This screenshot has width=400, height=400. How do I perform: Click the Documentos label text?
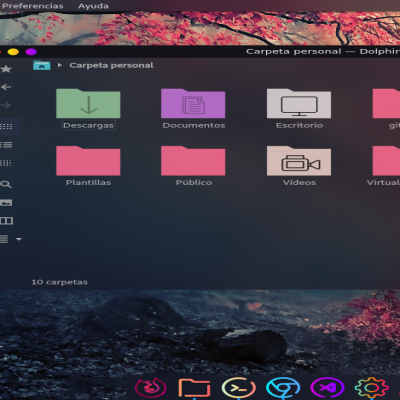194,125
